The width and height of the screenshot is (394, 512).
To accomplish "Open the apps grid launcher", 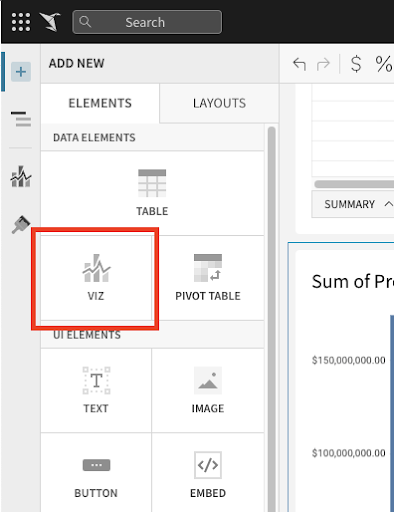I will pyautogui.click(x=21, y=22).
